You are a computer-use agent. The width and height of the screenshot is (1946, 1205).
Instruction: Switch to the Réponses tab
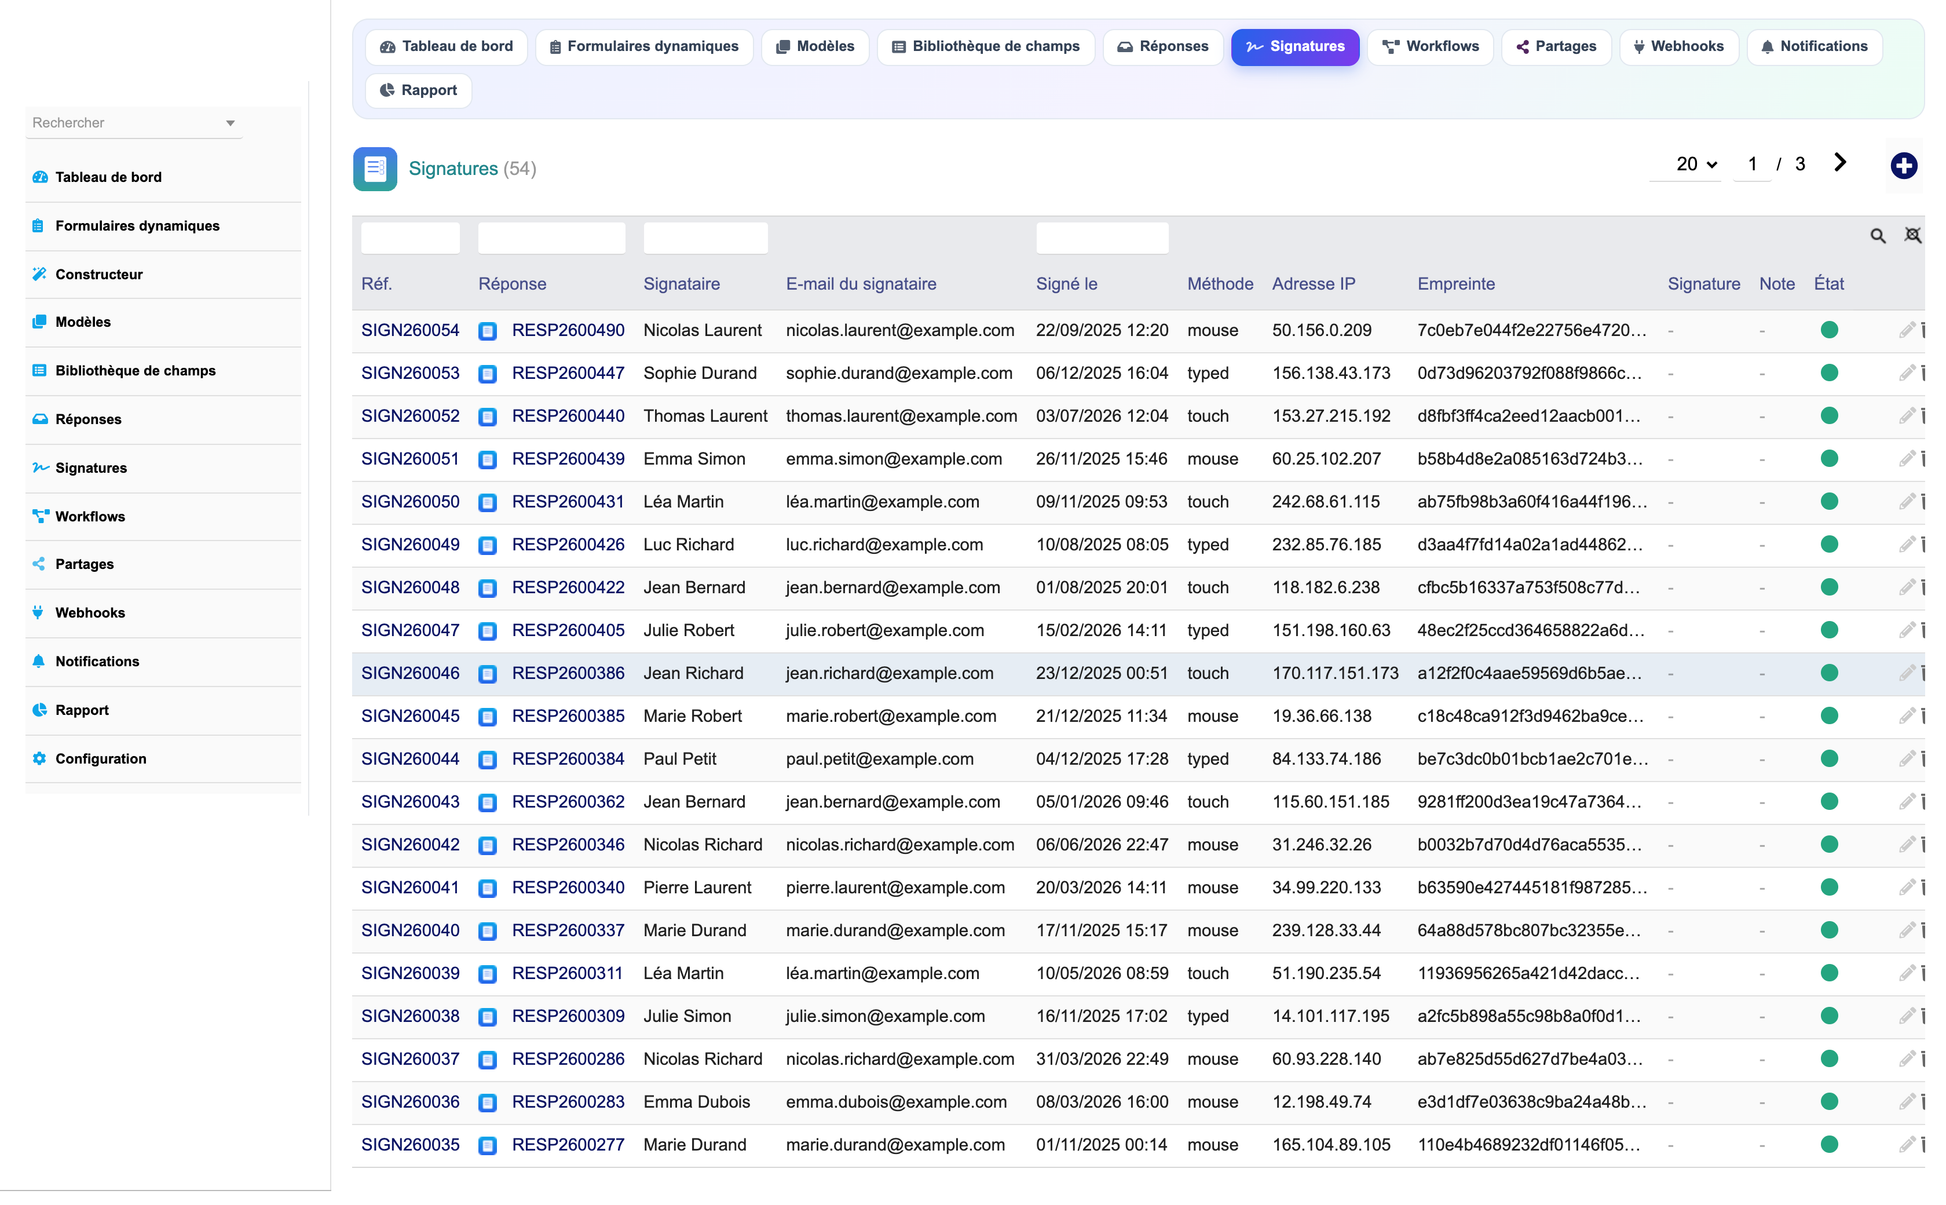coord(1162,47)
